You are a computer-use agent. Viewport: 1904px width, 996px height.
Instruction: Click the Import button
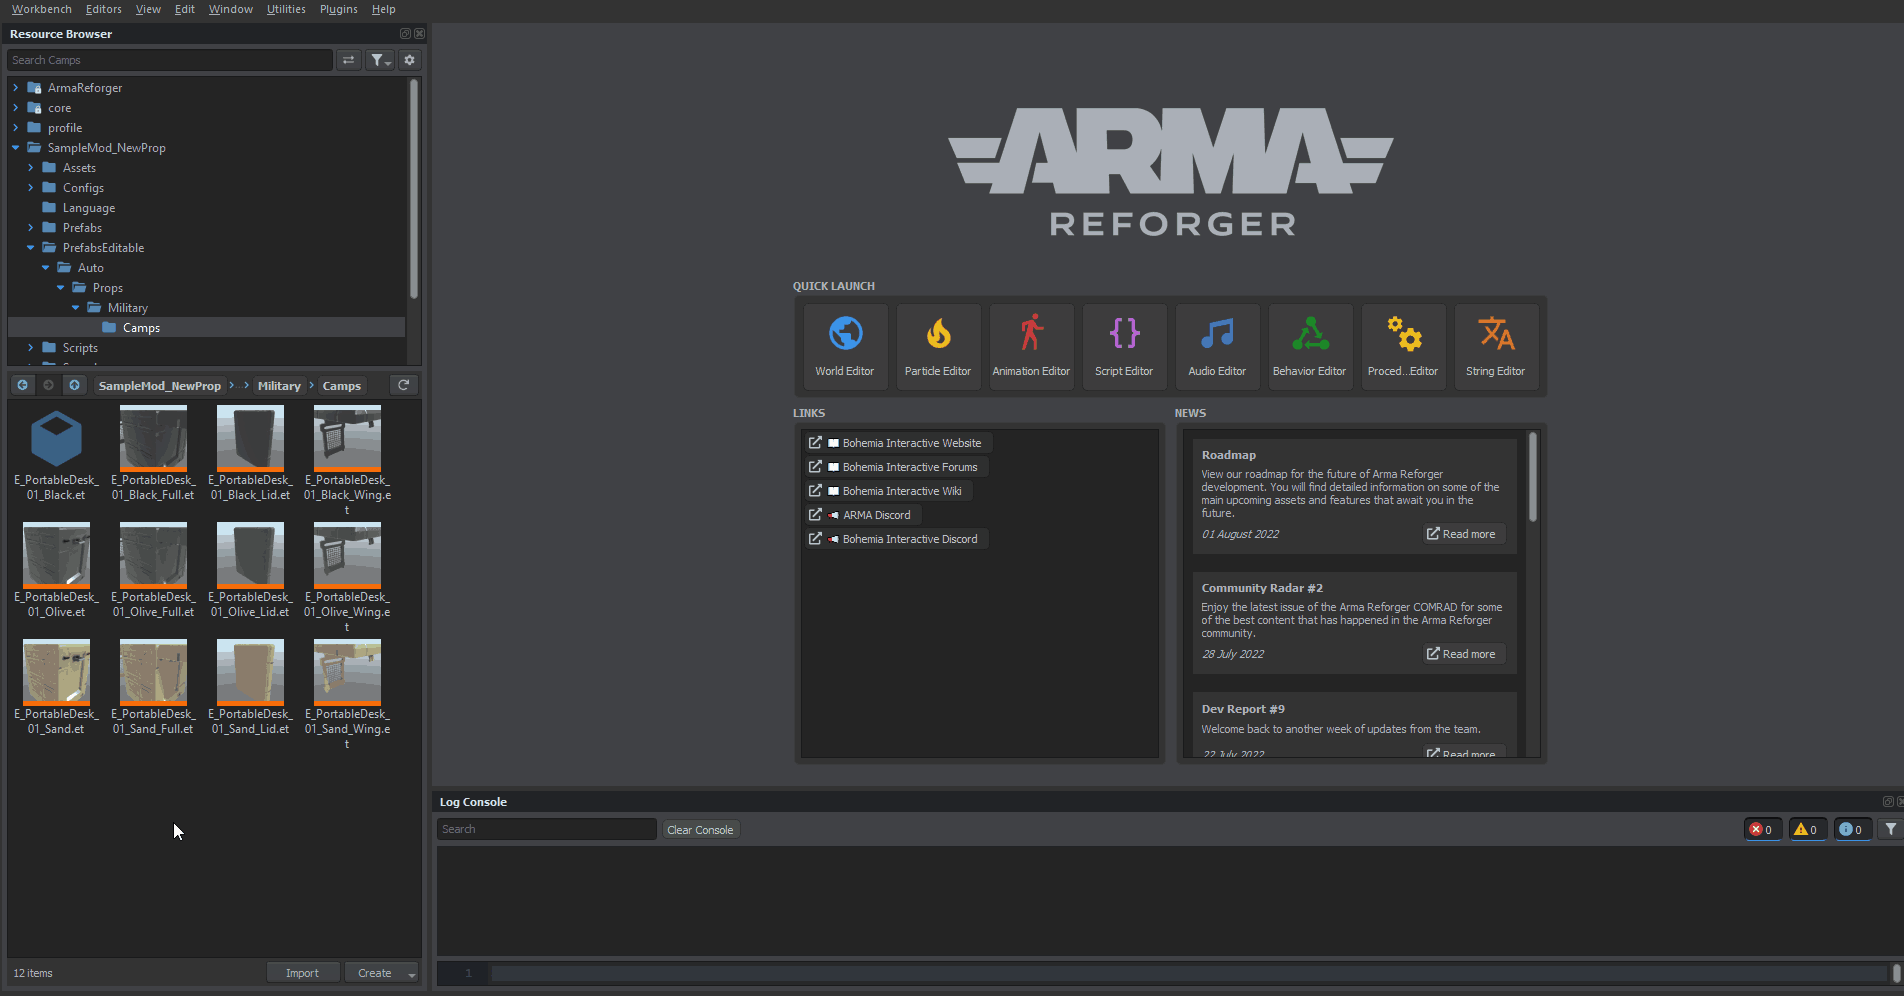click(302, 973)
